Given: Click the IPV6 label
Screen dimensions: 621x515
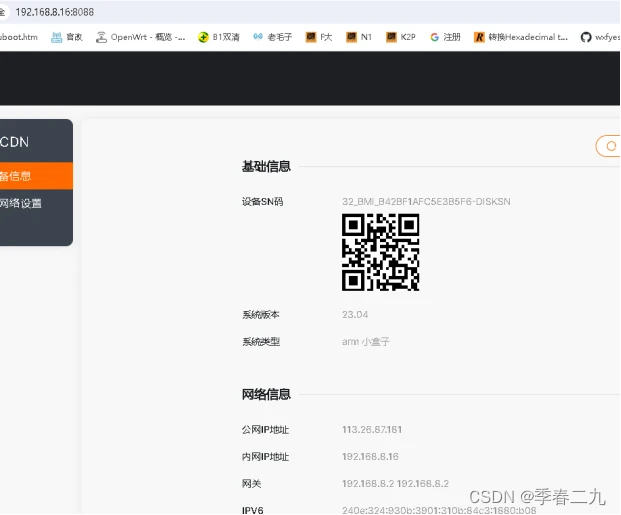Looking at the screenshot, I should tap(253, 510).
